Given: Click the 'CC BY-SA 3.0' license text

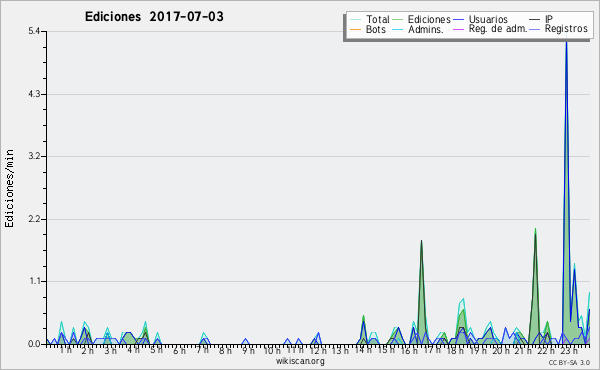Looking at the screenshot, I should click(569, 362).
